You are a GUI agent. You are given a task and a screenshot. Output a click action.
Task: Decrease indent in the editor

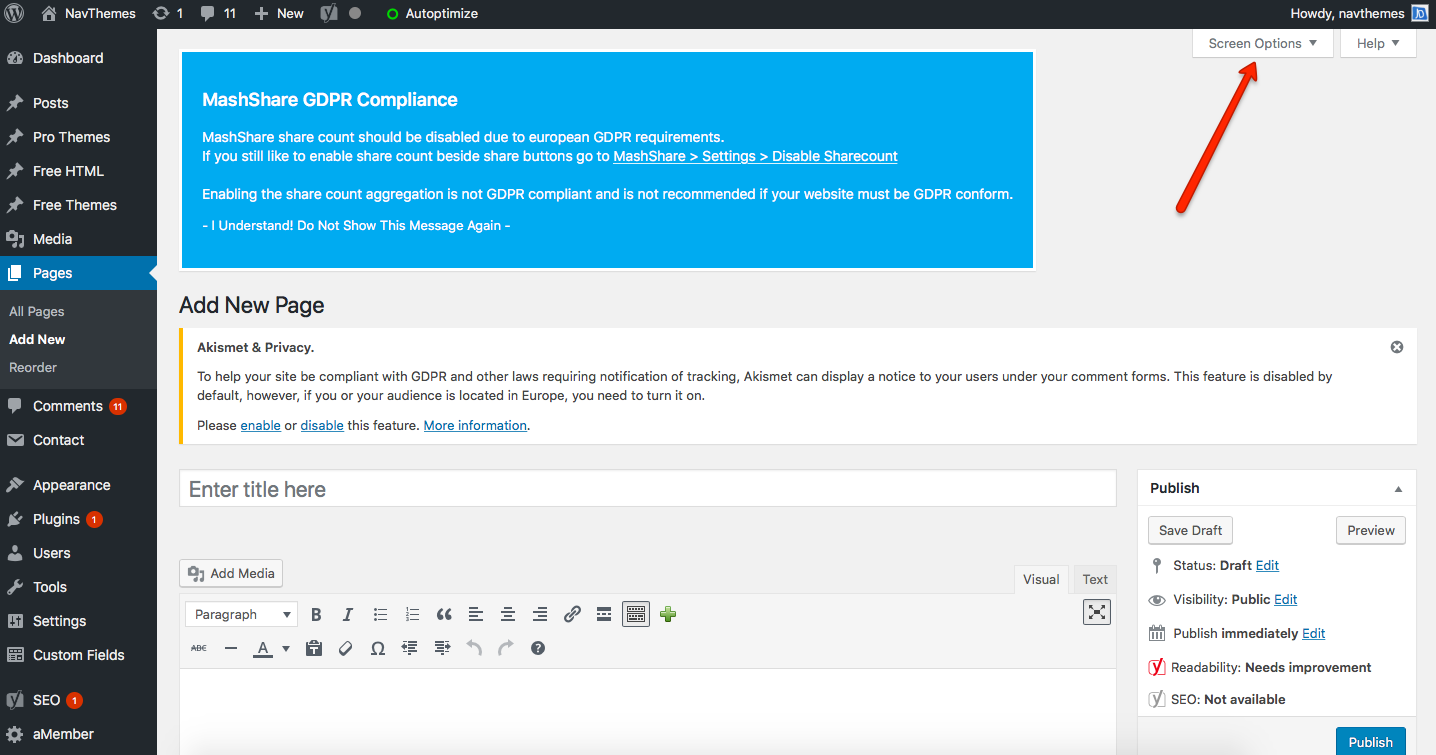(x=410, y=648)
